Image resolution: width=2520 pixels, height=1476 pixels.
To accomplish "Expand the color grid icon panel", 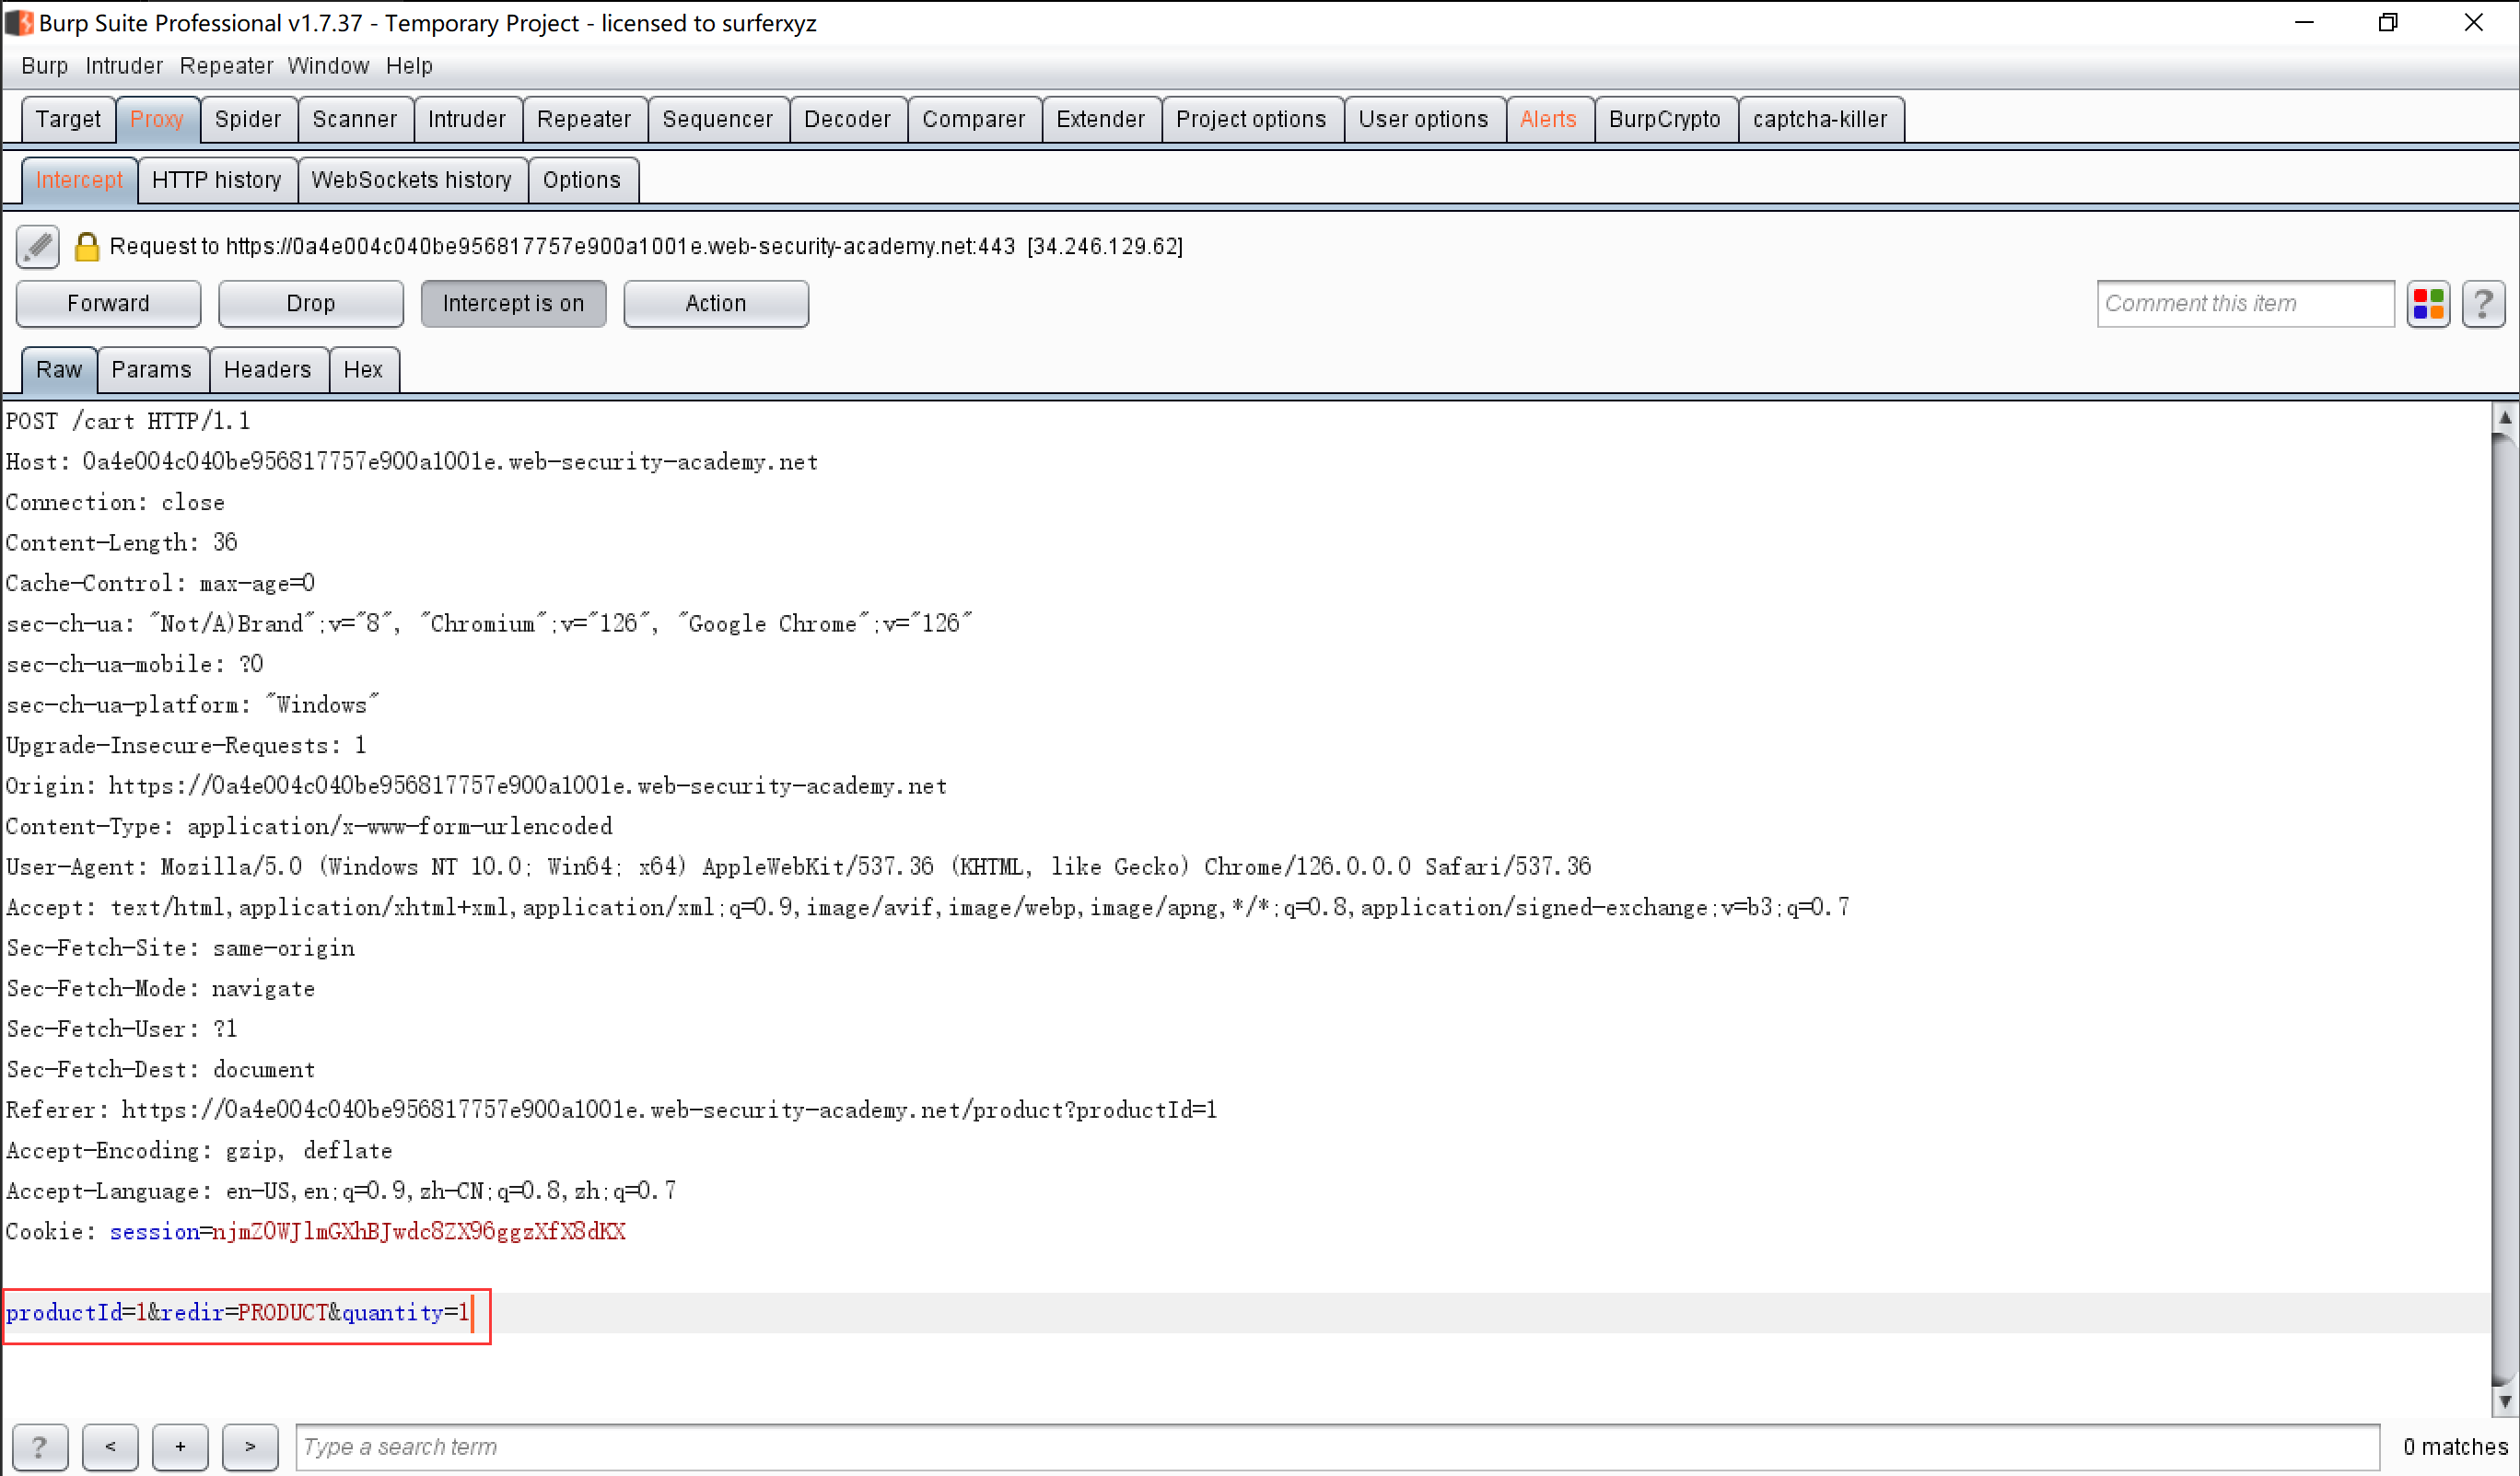I will click(2429, 302).
